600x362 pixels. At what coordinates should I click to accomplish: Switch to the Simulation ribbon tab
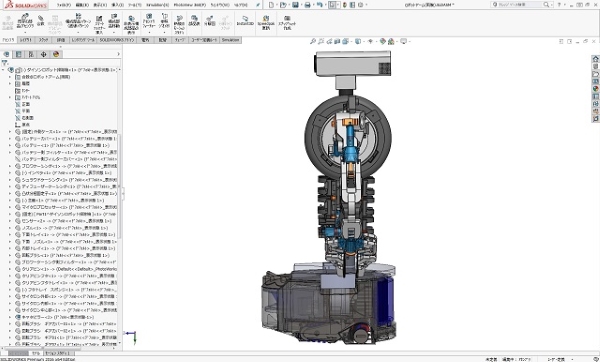point(230,40)
